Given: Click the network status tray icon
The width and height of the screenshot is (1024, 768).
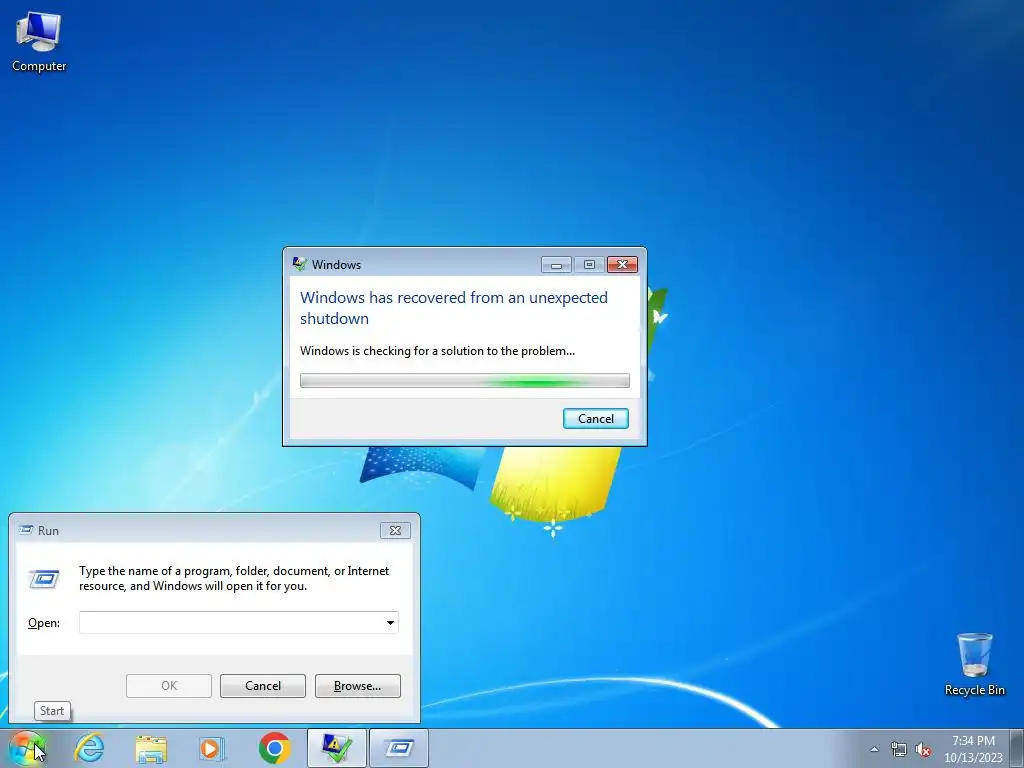Looking at the screenshot, I should click(x=899, y=749).
